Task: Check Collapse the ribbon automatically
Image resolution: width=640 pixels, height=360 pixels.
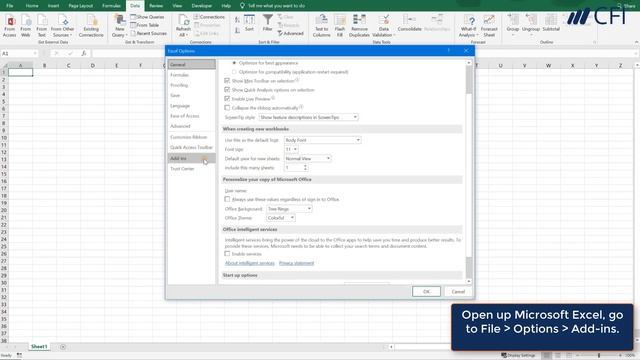Action: click(227, 108)
